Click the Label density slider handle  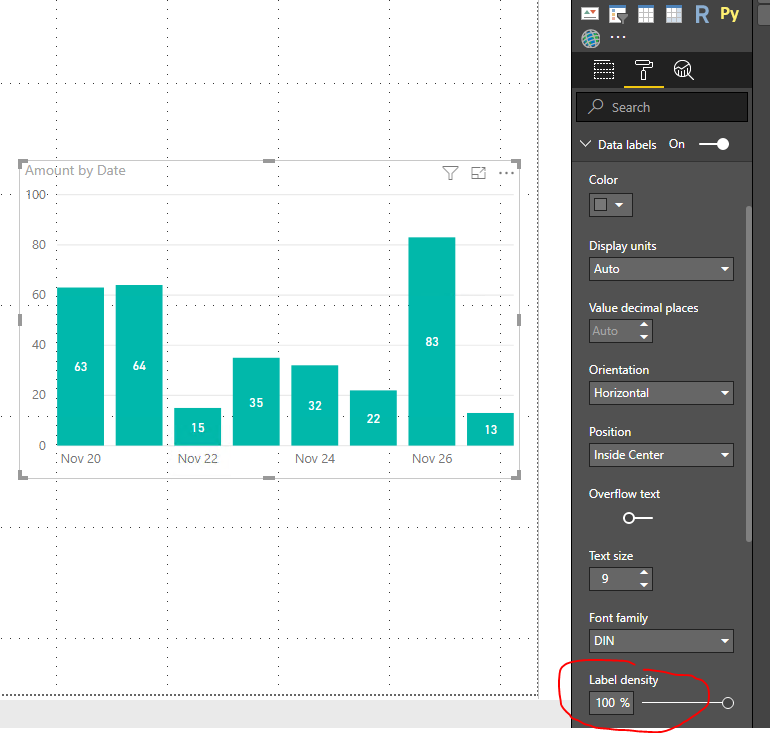click(x=728, y=703)
